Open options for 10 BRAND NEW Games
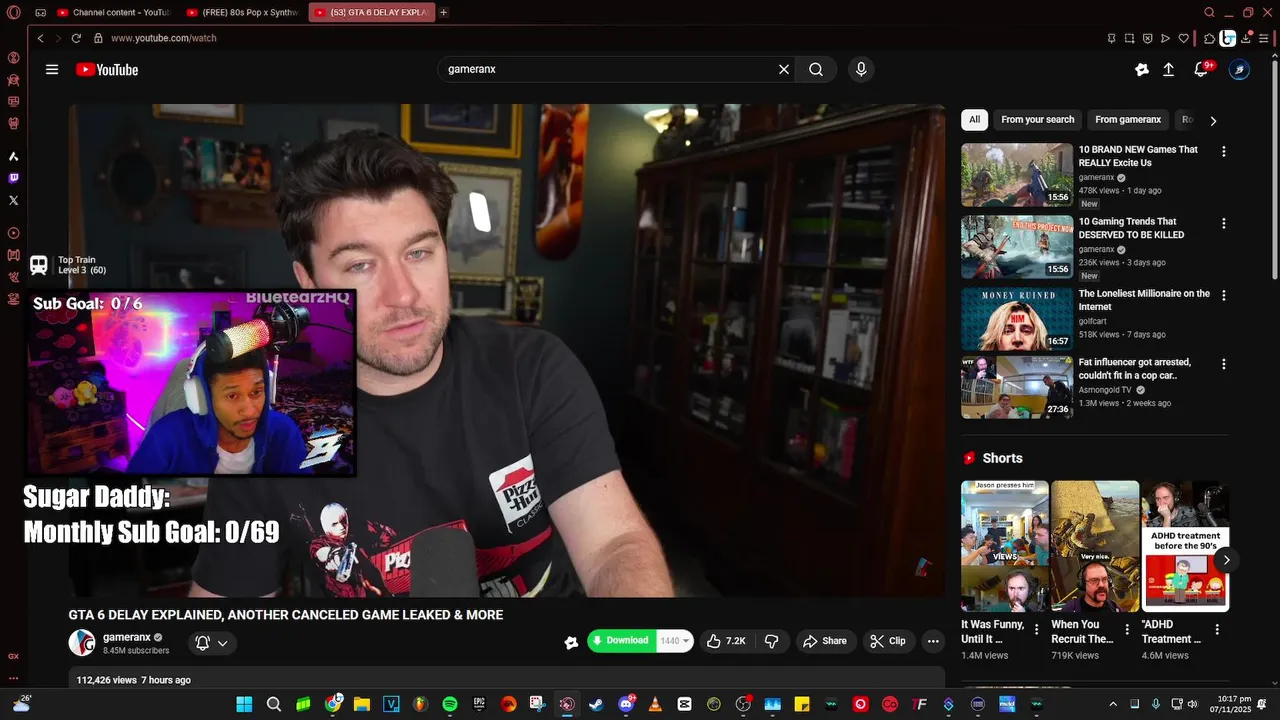1280x720 pixels. click(1223, 152)
